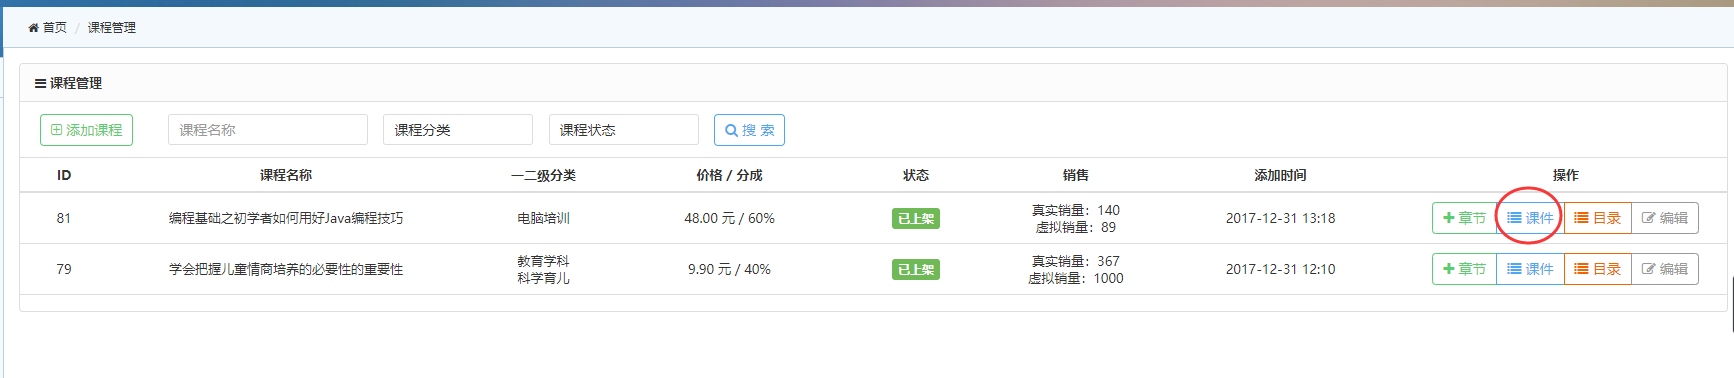This screenshot has width=1734, height=378.
Task: Click category text 科学育儿
Action: pyautogui.click(x=543, y=278)
